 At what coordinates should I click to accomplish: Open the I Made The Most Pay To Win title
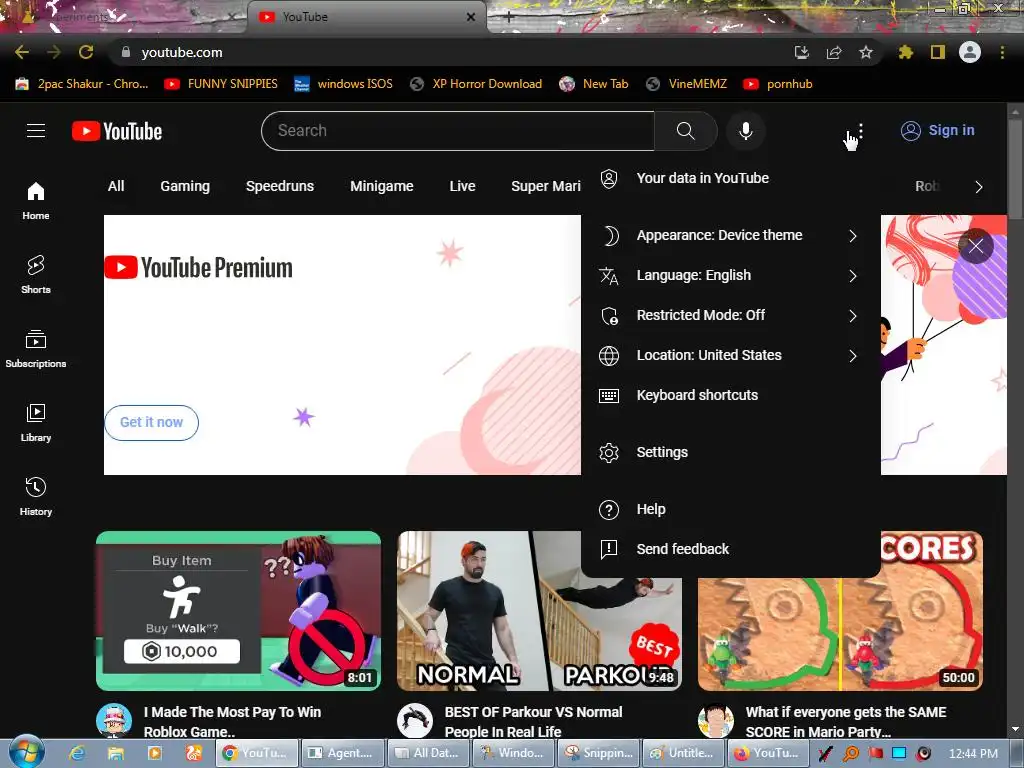[x=232, y=722]
